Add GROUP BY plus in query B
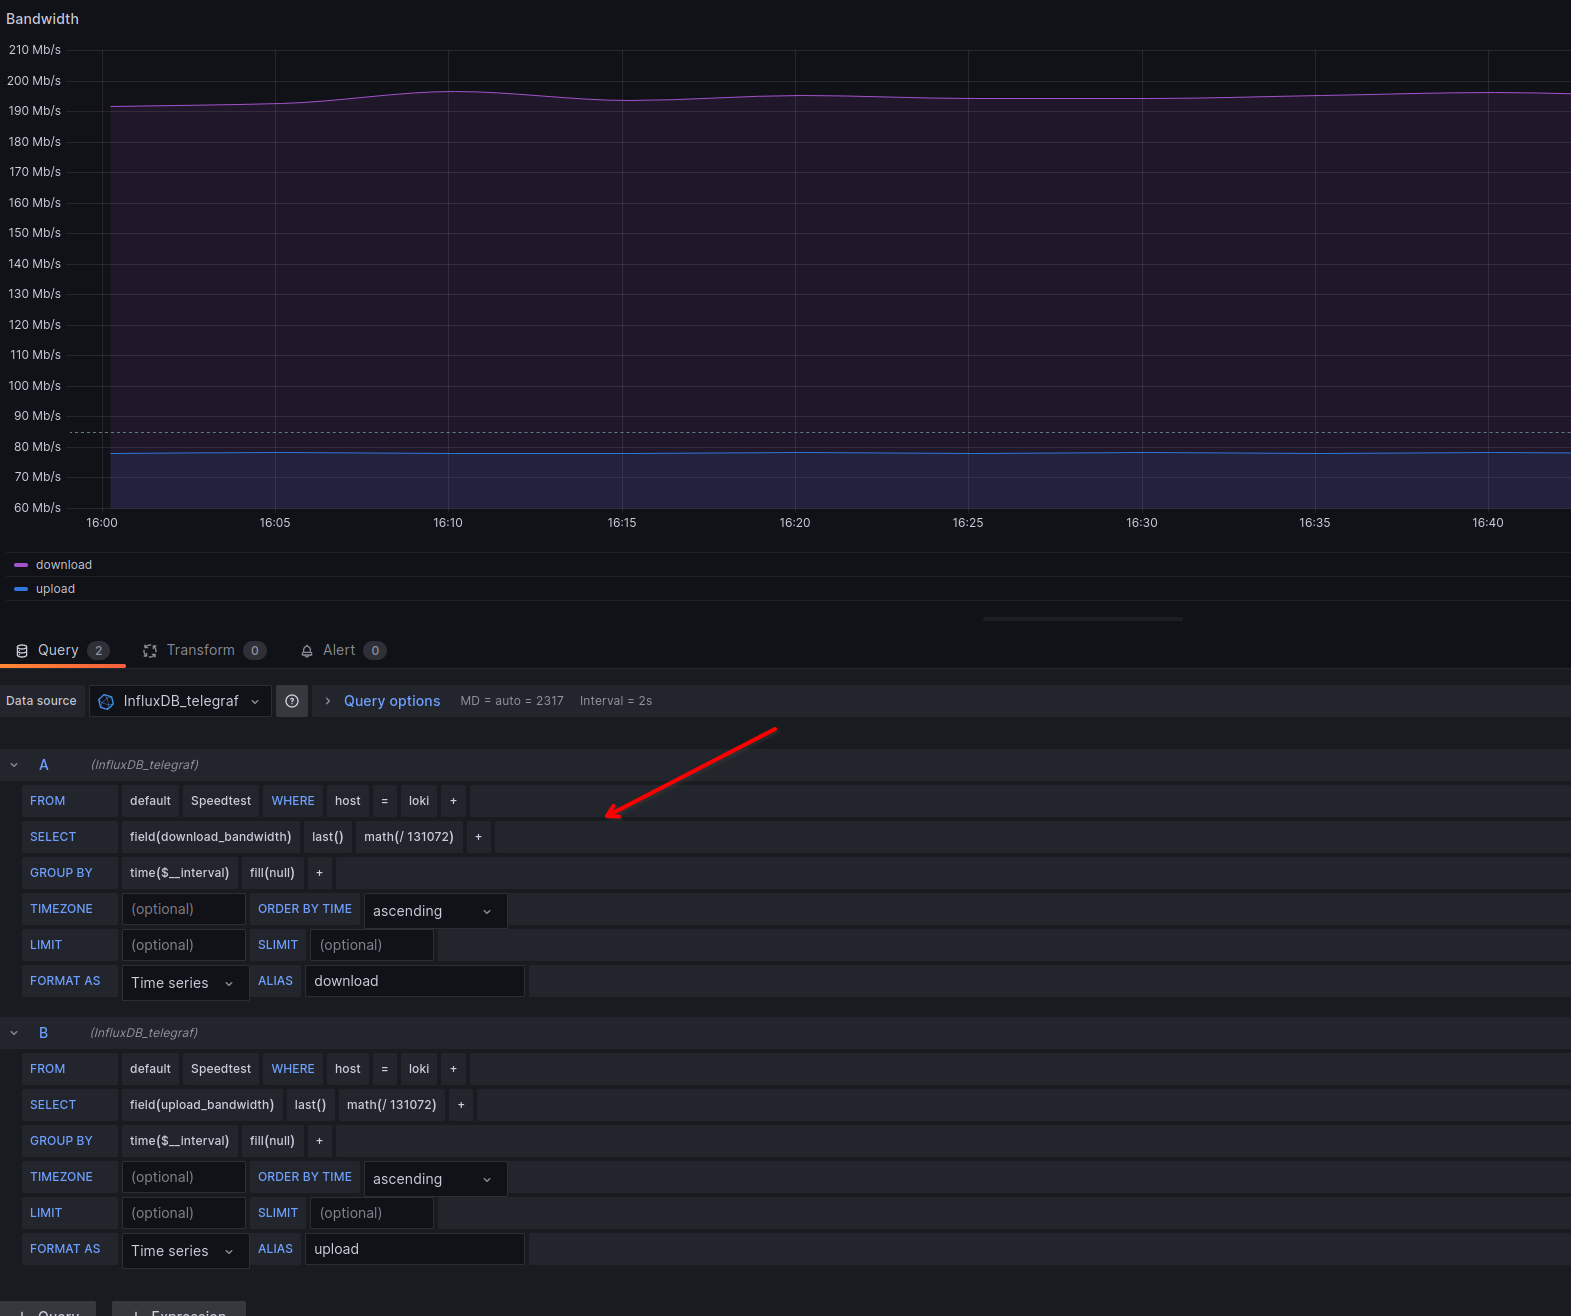The width and height of the screenshot is (1571, 1316). point(319,1141)
